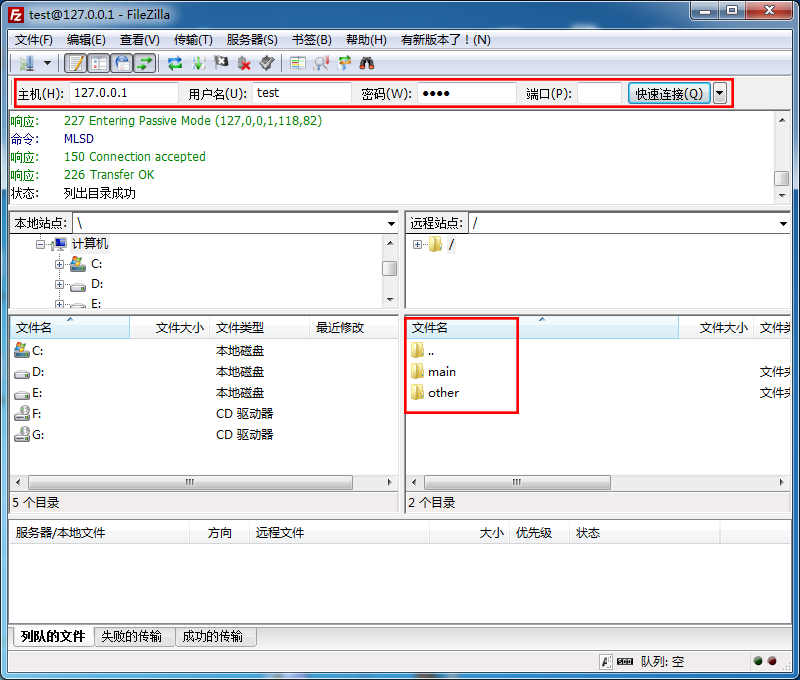Image resolution: width=800 pixels, height=680 pixels.
Task: Toggle local directory tree display
Action: coord(99,63)
